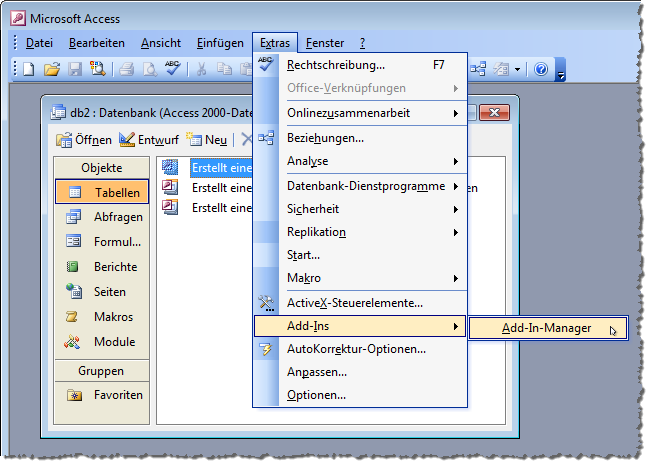This screenshot has width=650, height=466.
Task: Open the ? help menu
Action: click(362, 43)
